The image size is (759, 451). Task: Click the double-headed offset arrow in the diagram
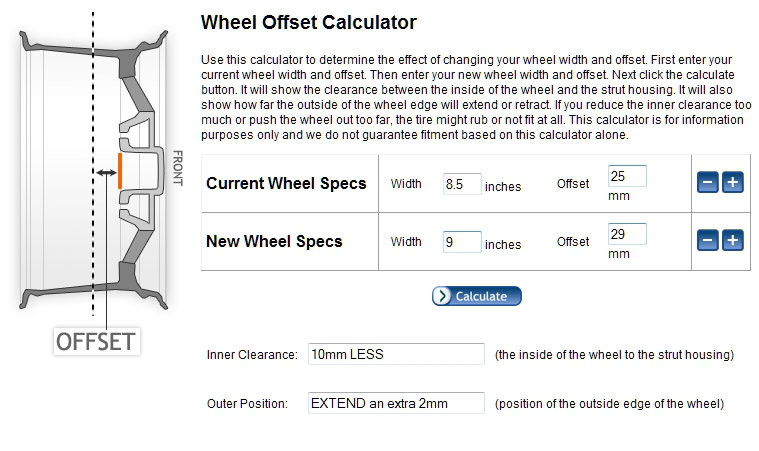pyautogui.click(x=105, y=173)
